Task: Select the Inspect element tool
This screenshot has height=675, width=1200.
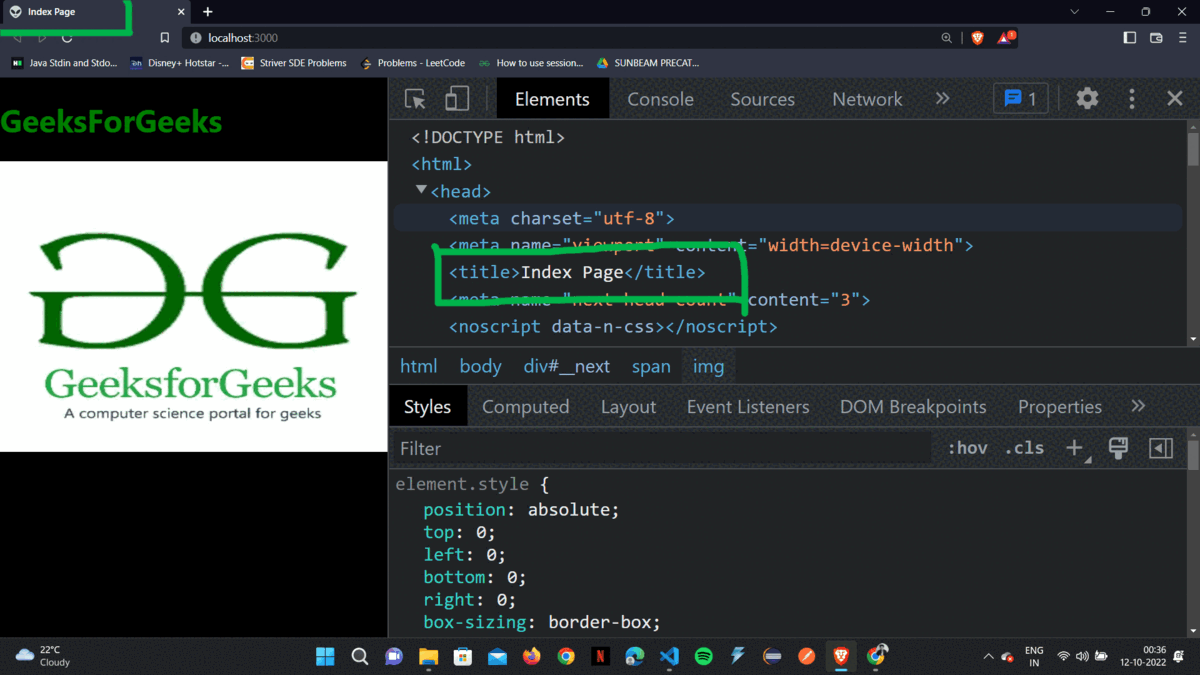Action: click(414, 98)
